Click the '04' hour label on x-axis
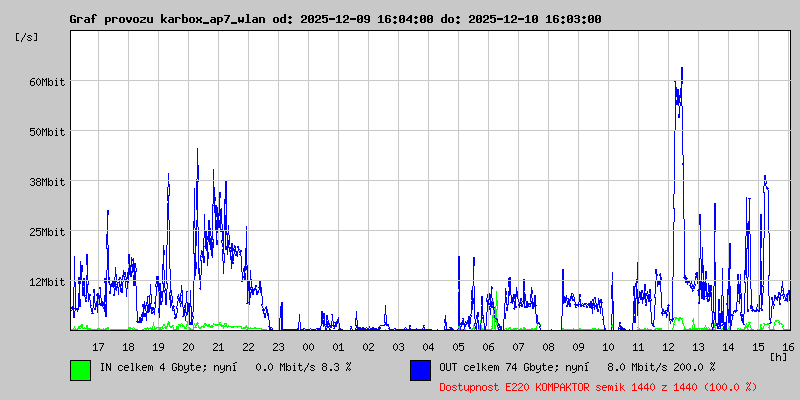This screenshot has height=400, width=800. (x=429, y=347)
